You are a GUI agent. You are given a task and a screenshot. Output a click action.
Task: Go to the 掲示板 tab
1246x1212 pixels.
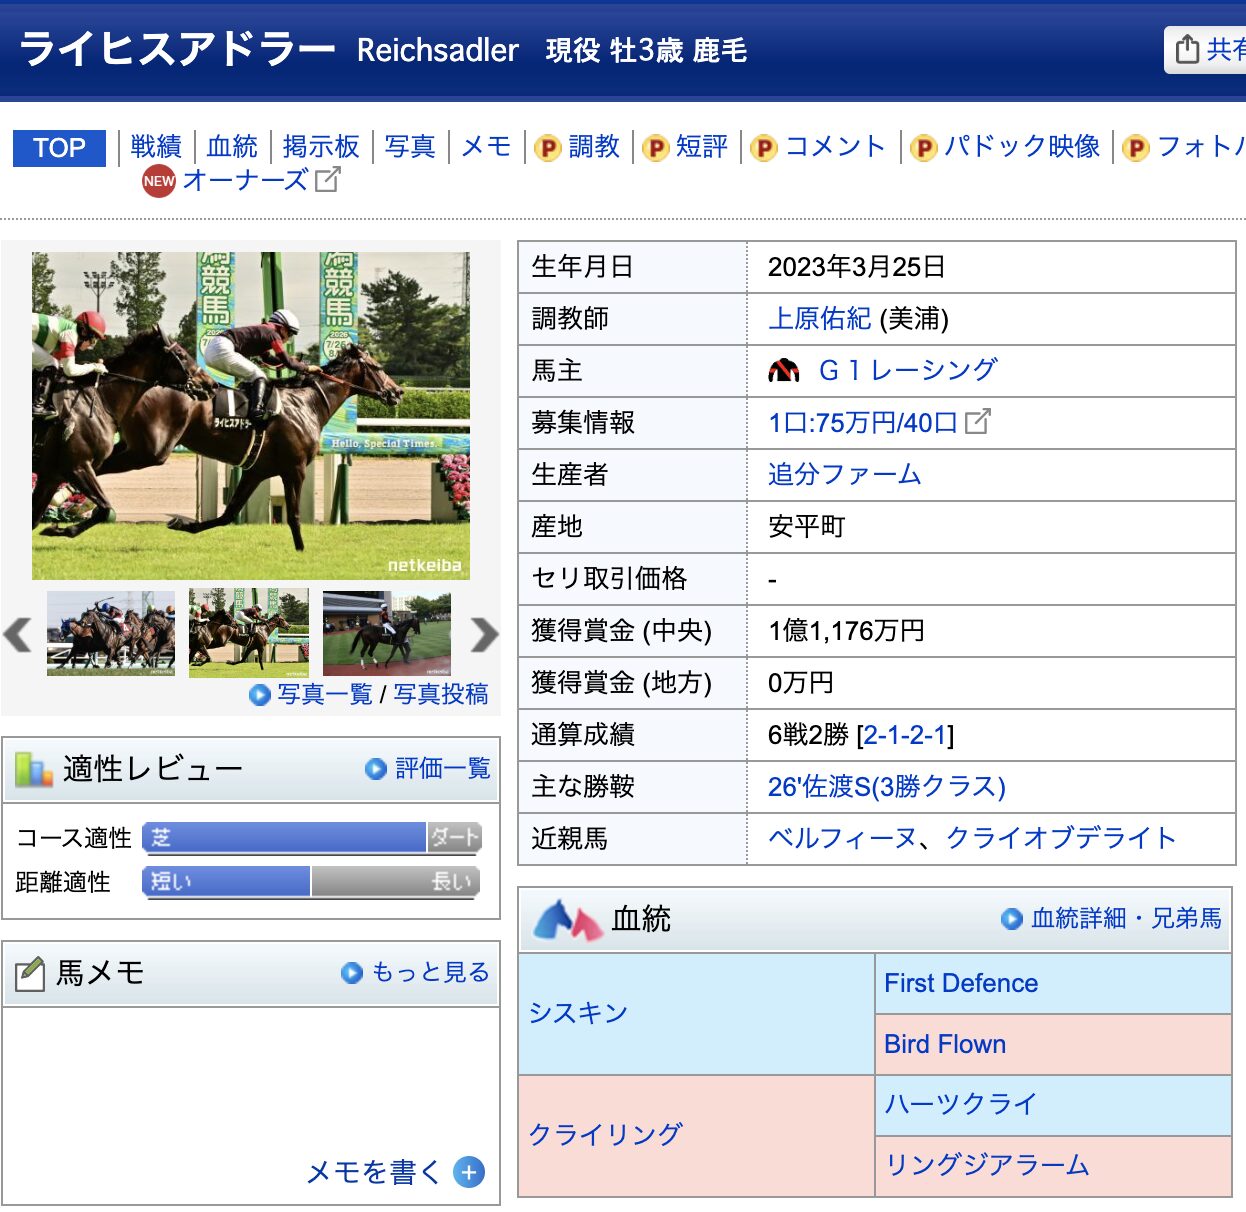coord(321,147)
